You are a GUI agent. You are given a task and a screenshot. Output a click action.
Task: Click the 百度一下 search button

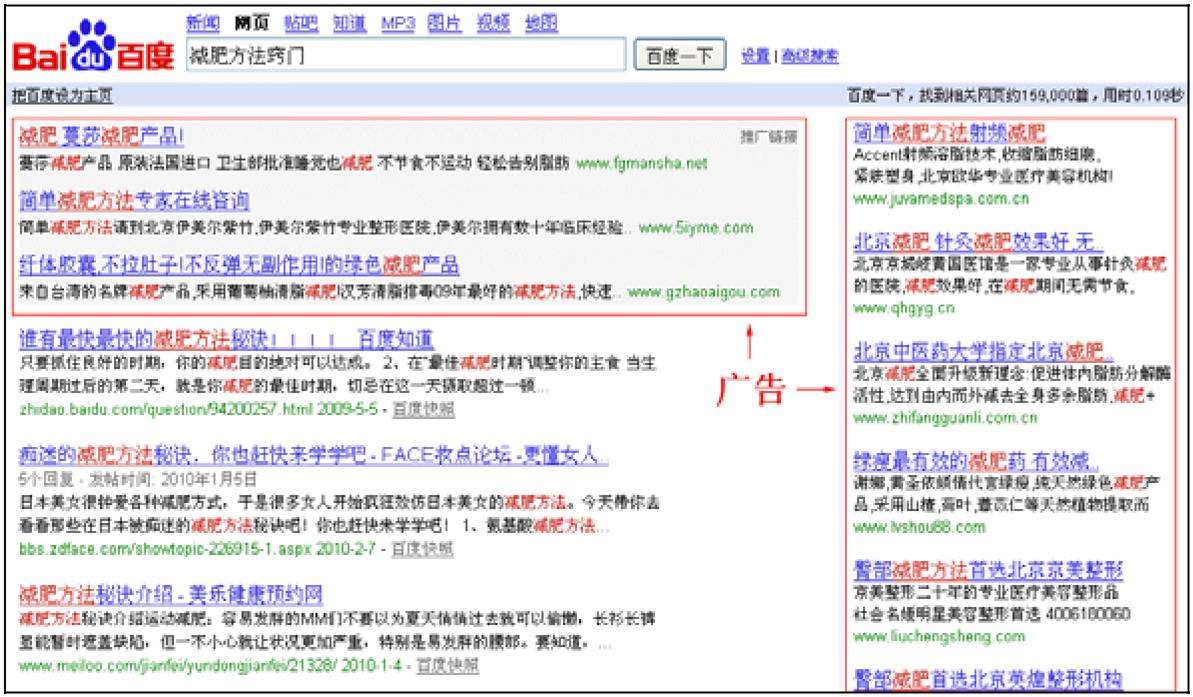[679, 56]
